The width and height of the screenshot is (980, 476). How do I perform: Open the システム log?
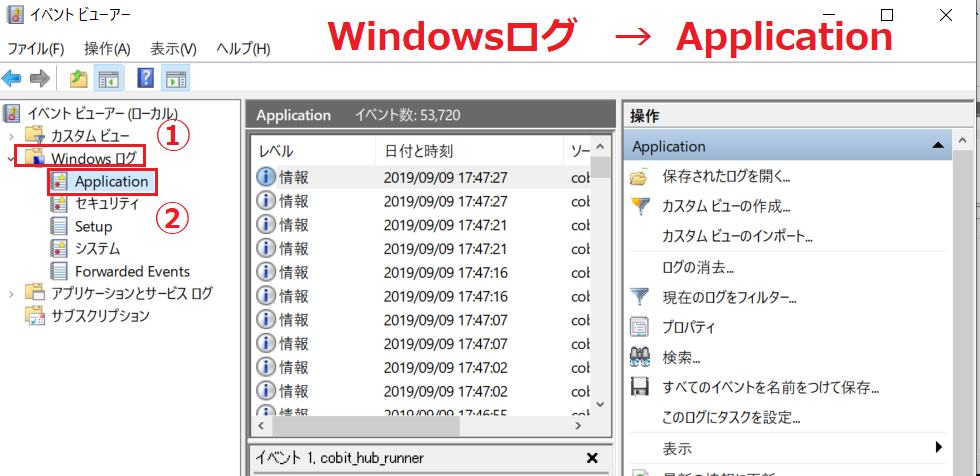click(97, 249)
